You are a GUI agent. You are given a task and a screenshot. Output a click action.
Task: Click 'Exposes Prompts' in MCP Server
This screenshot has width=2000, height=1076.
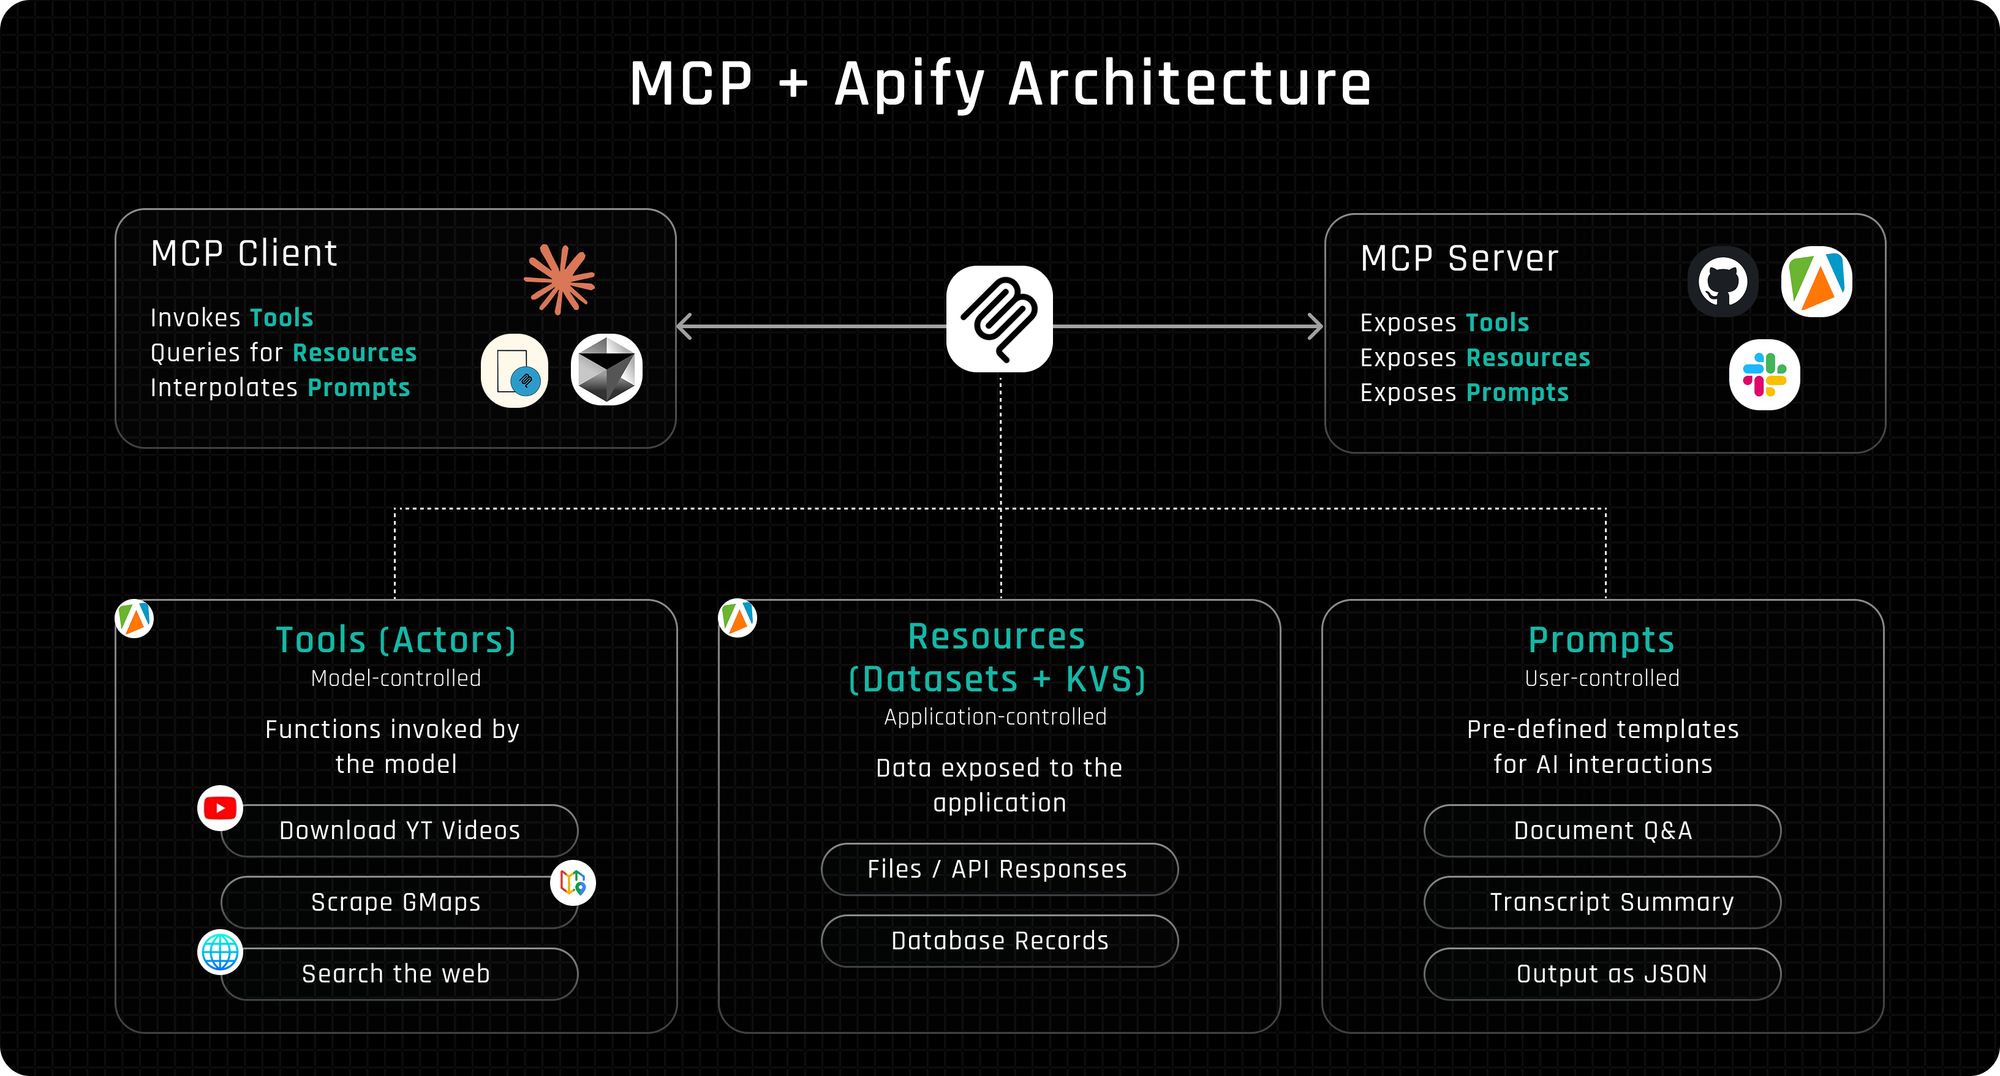click(x=1464, y=393)
